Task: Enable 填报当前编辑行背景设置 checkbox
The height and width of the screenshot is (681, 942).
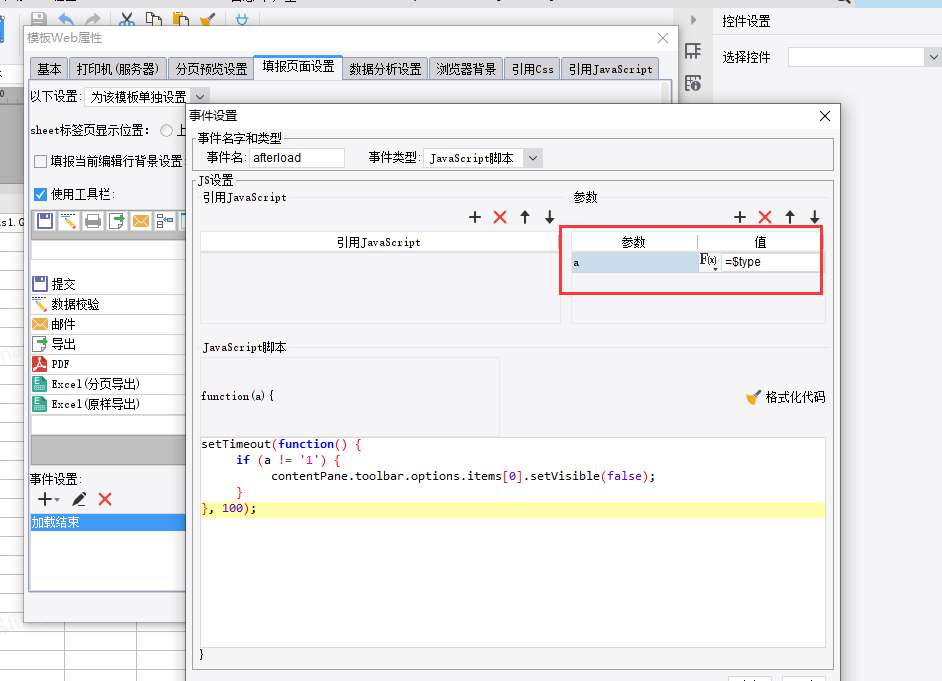Action: click(41, 161)
